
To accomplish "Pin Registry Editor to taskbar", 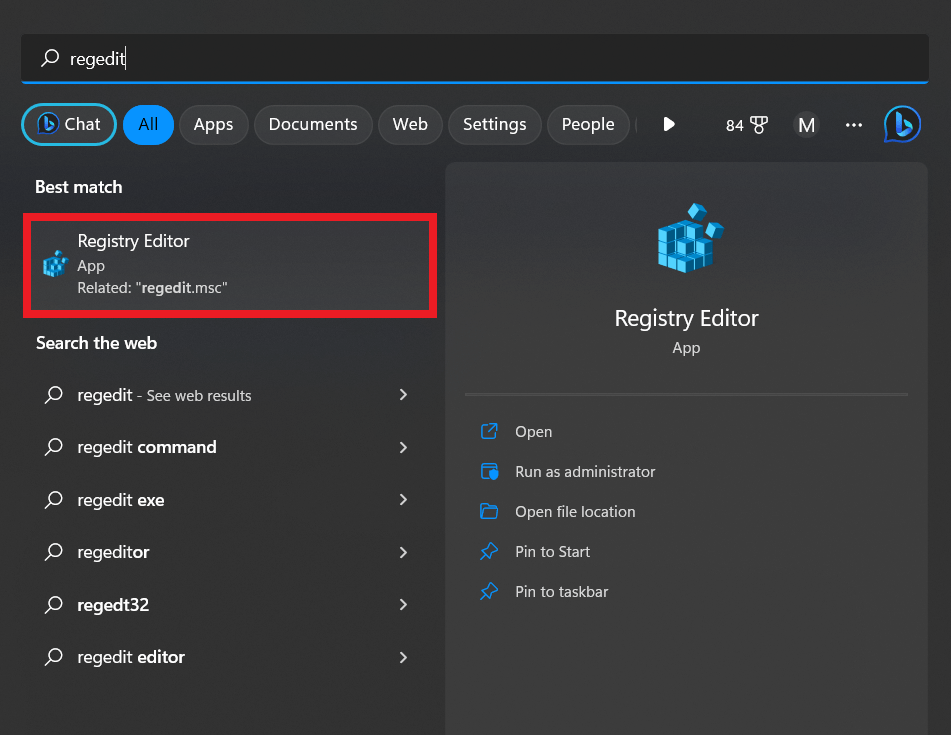I will point(562,591).
